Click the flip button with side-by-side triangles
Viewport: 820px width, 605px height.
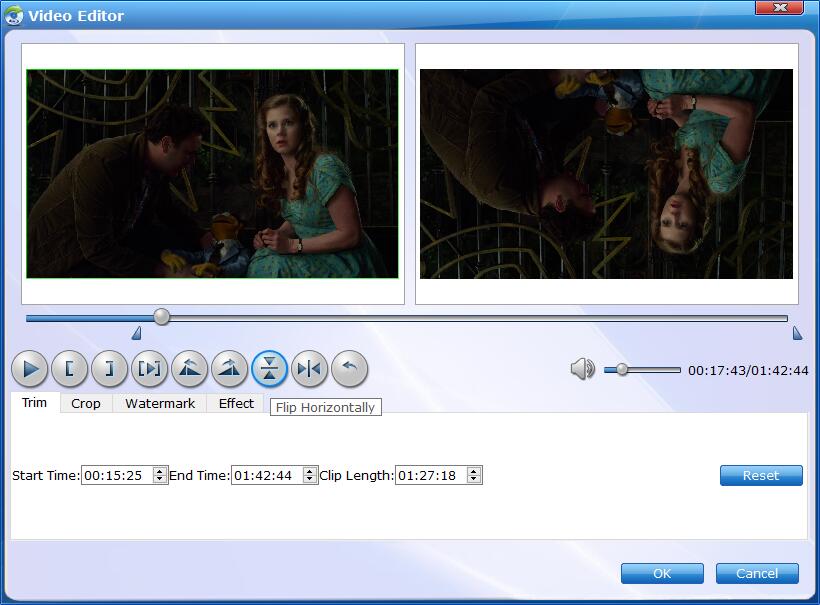[309, 369]
